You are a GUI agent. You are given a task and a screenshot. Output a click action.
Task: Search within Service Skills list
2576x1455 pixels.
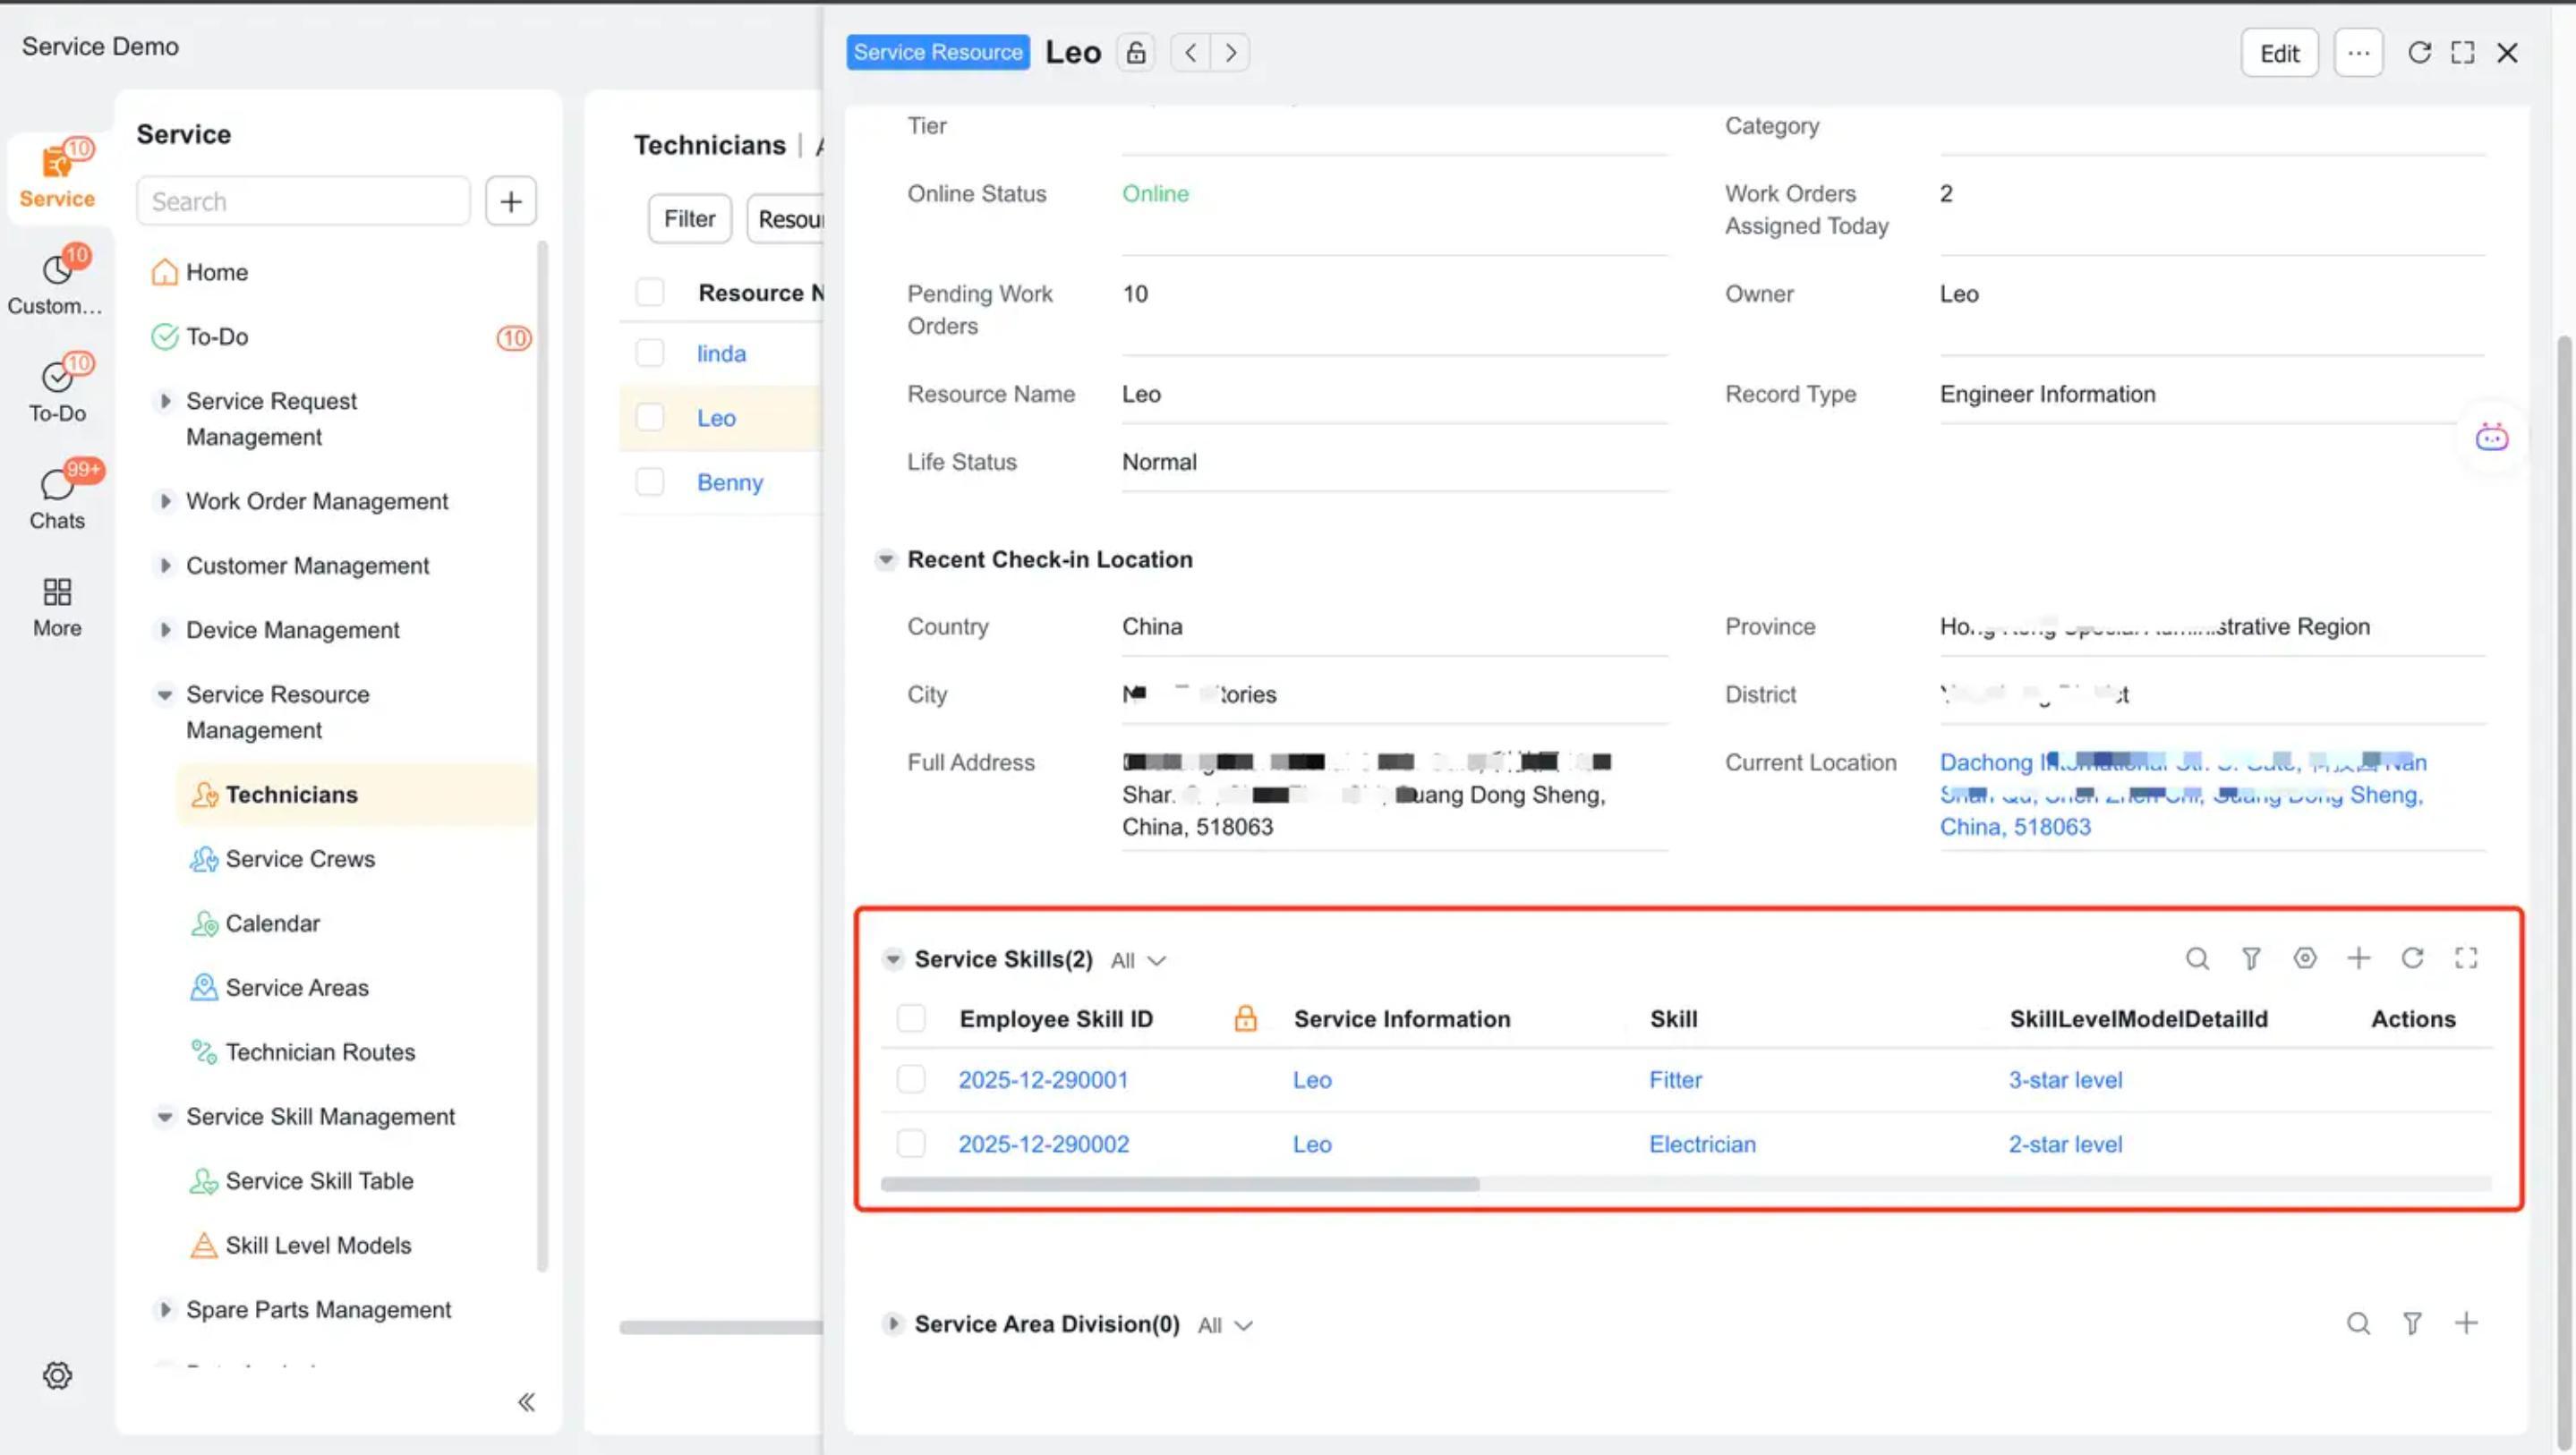pos(2197,959)
